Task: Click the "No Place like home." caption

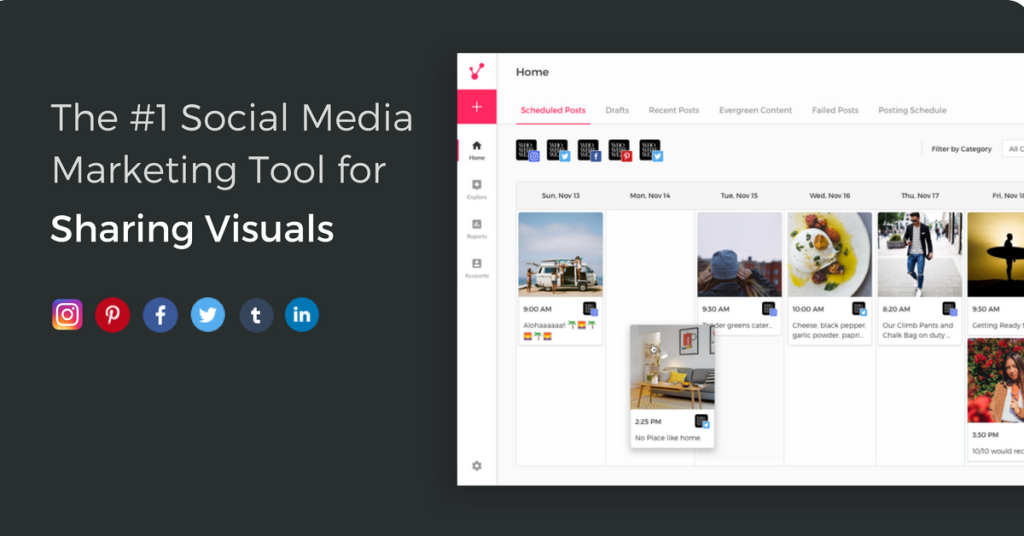Action: 668,438
